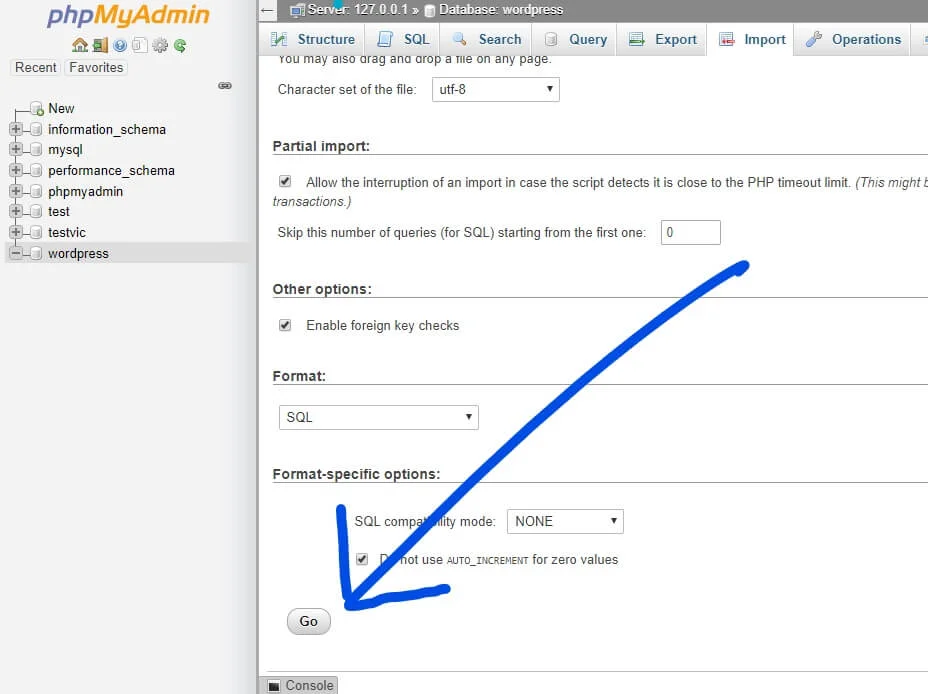Click the magnifier icon on Search tab
The image size is (928, 694).
tap(460, 39)
